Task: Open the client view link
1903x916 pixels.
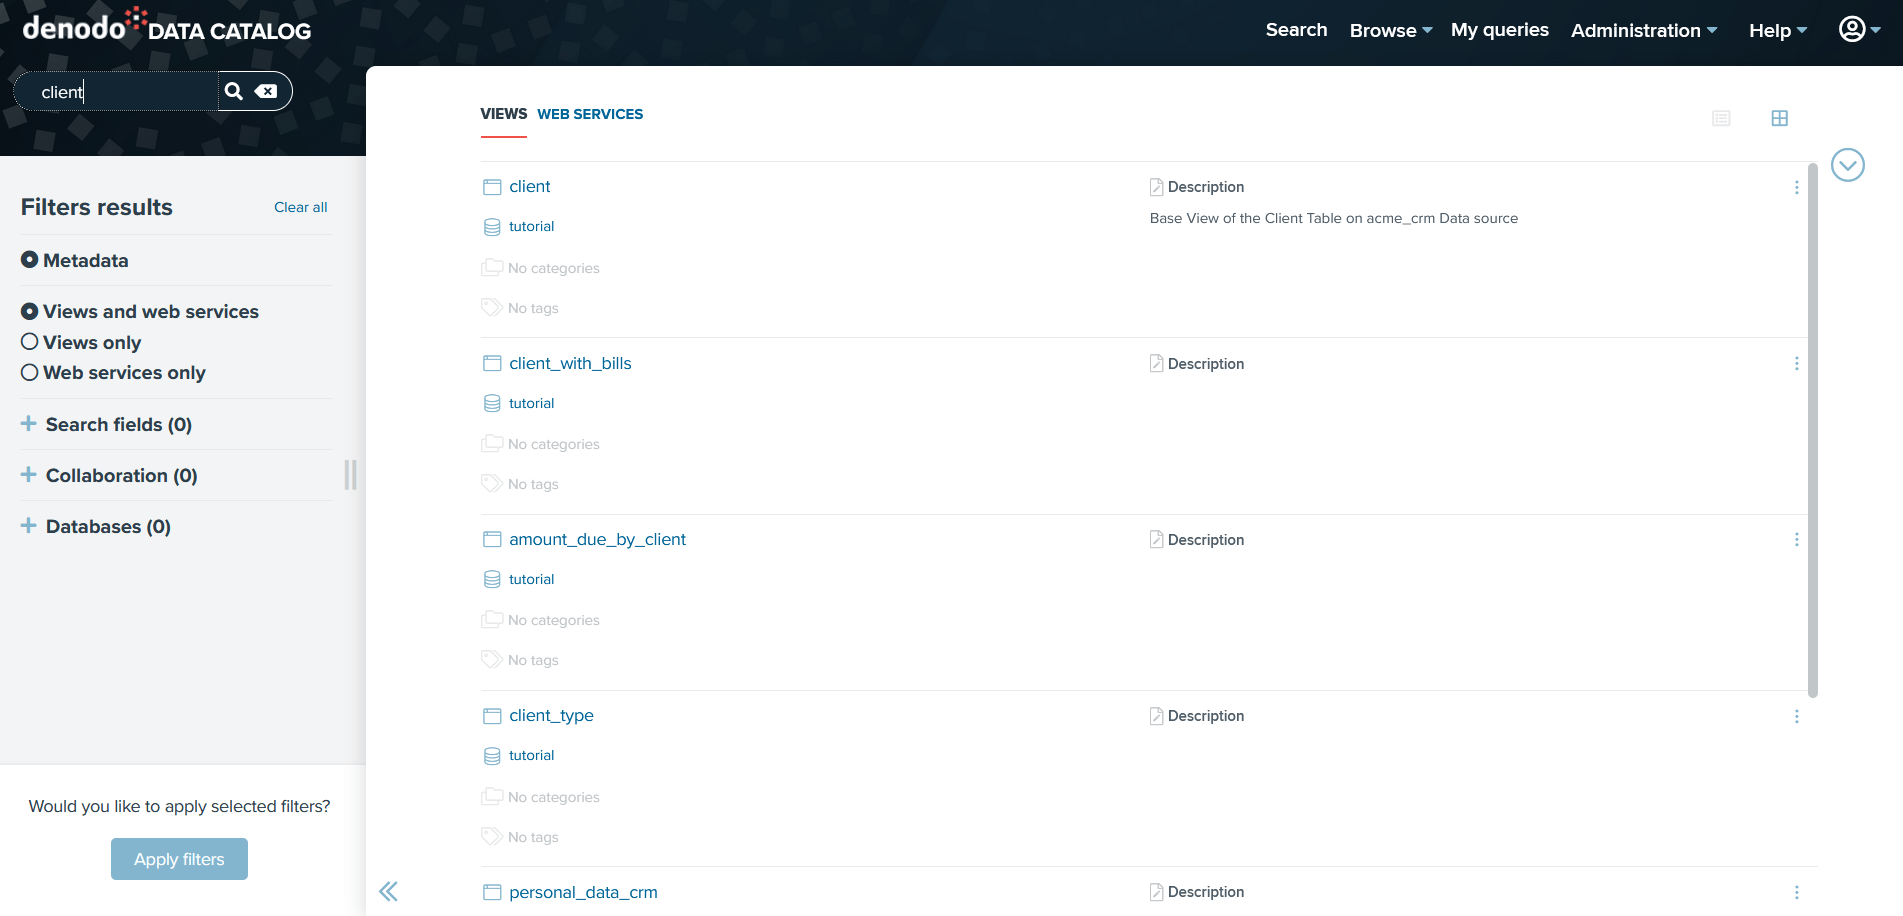Action: point(529,186)
